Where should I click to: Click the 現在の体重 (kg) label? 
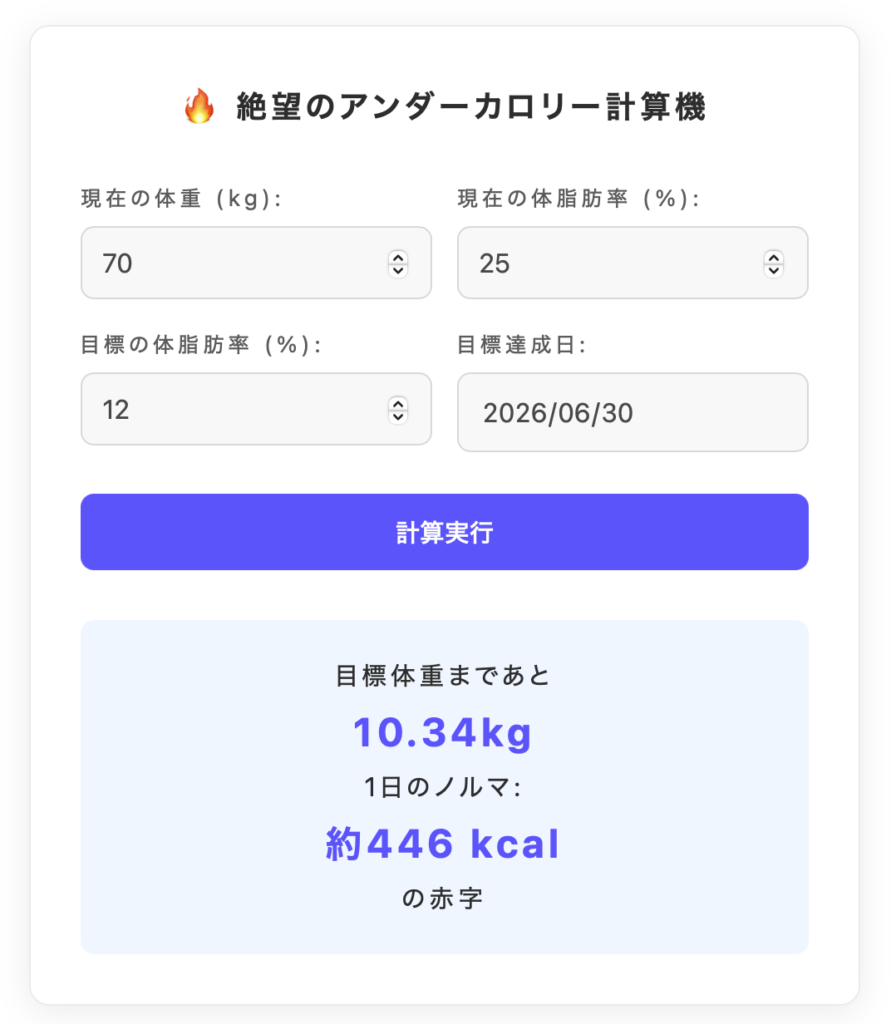click(181, 199)
